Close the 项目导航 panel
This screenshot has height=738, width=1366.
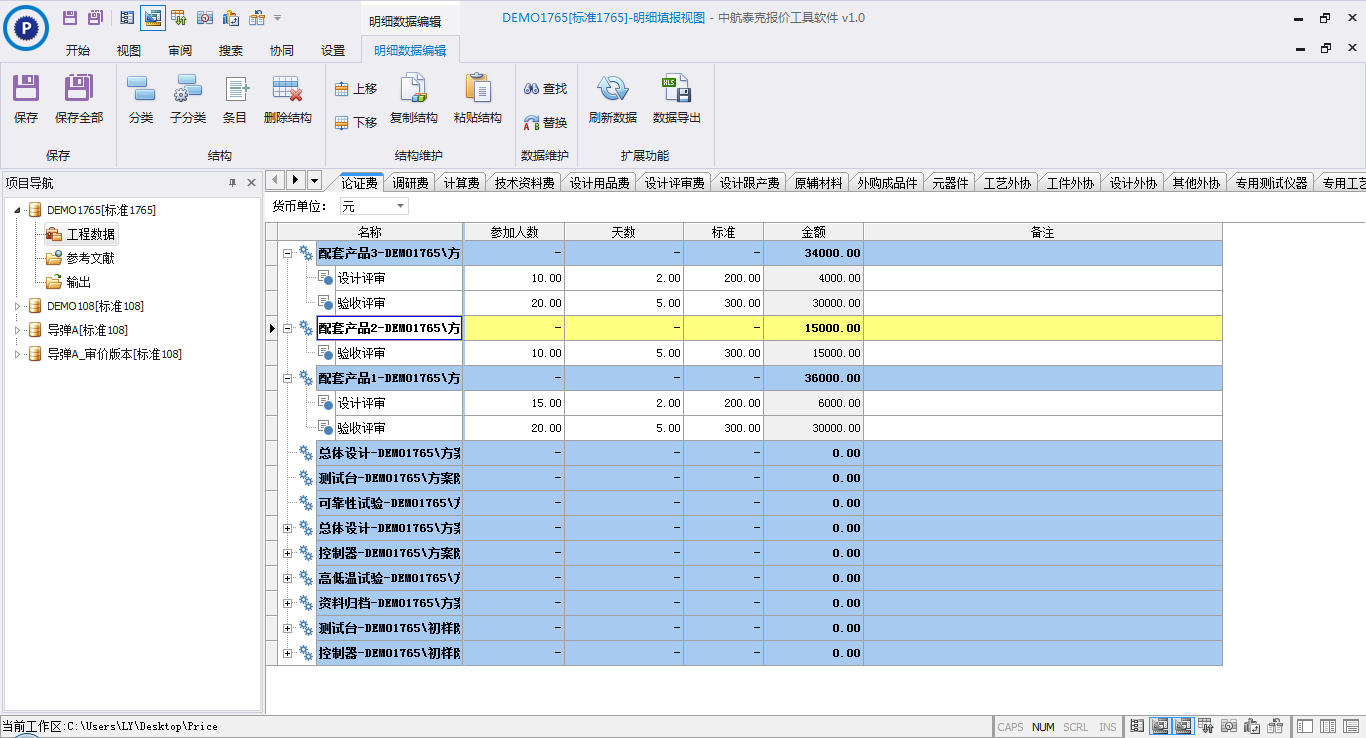[251, 183]
